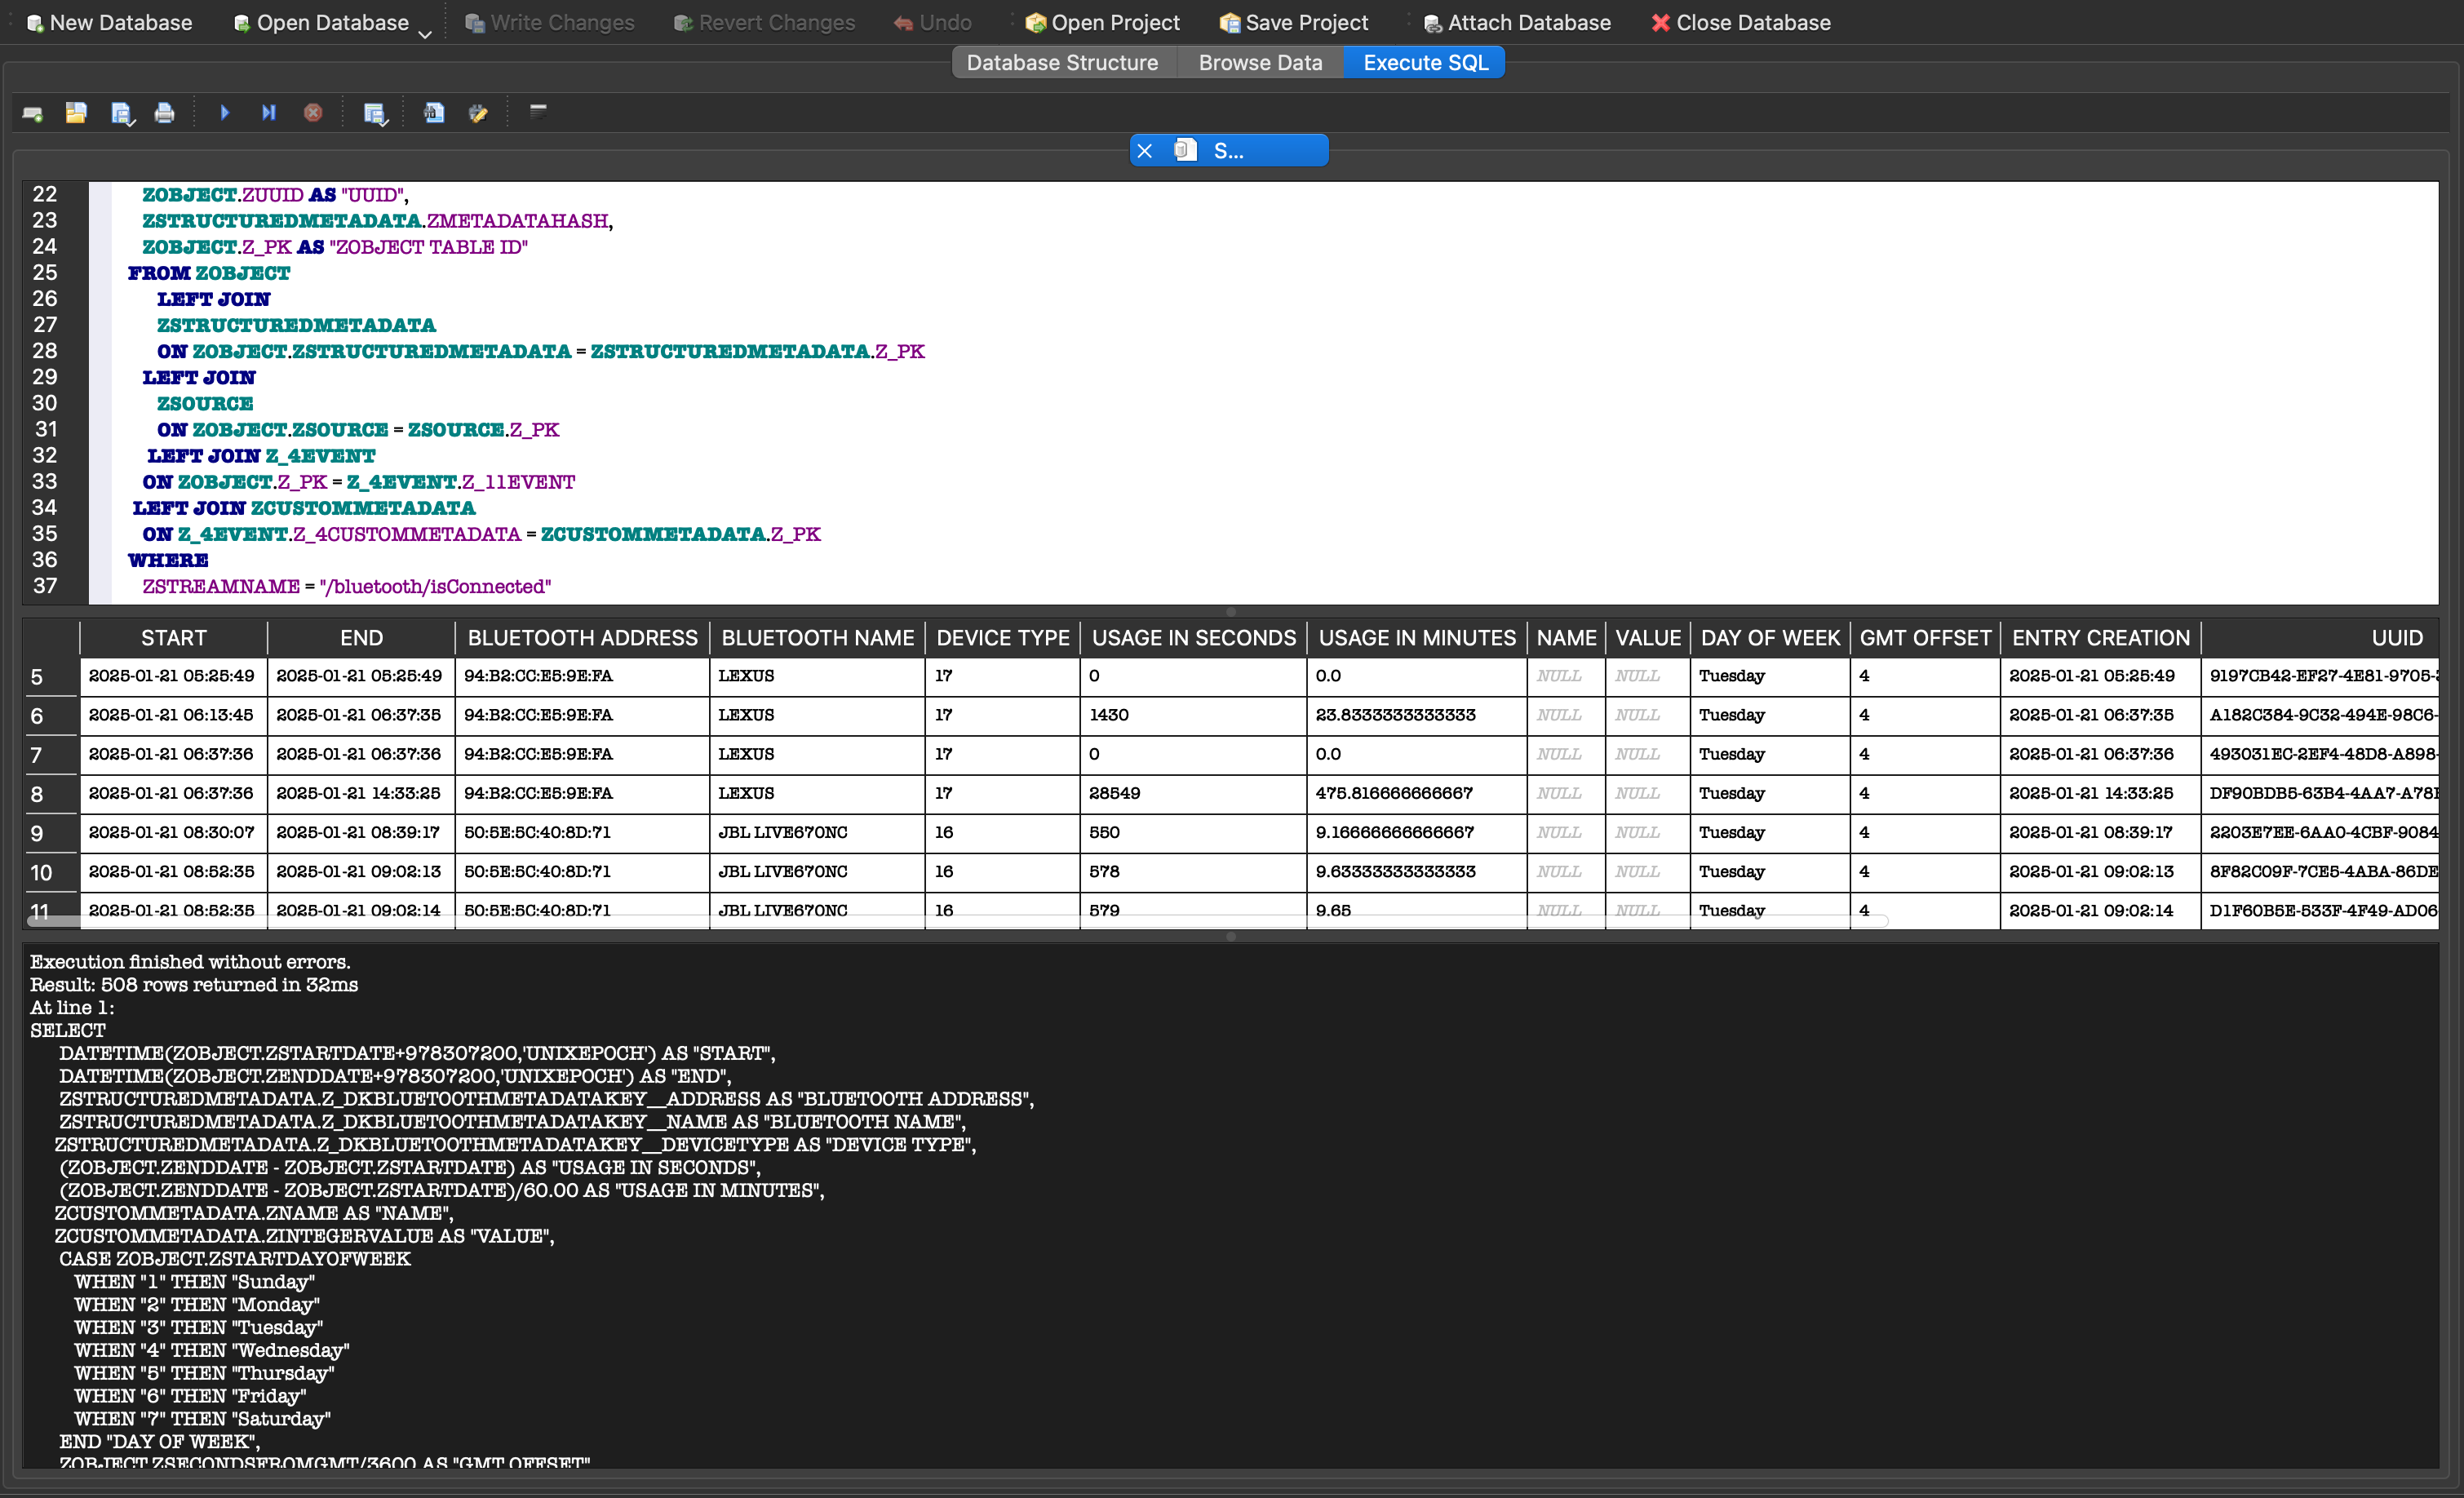Click the ENTRY CREATION column header
This screenshot has width=2464, height=1498.
point(2101,638)
